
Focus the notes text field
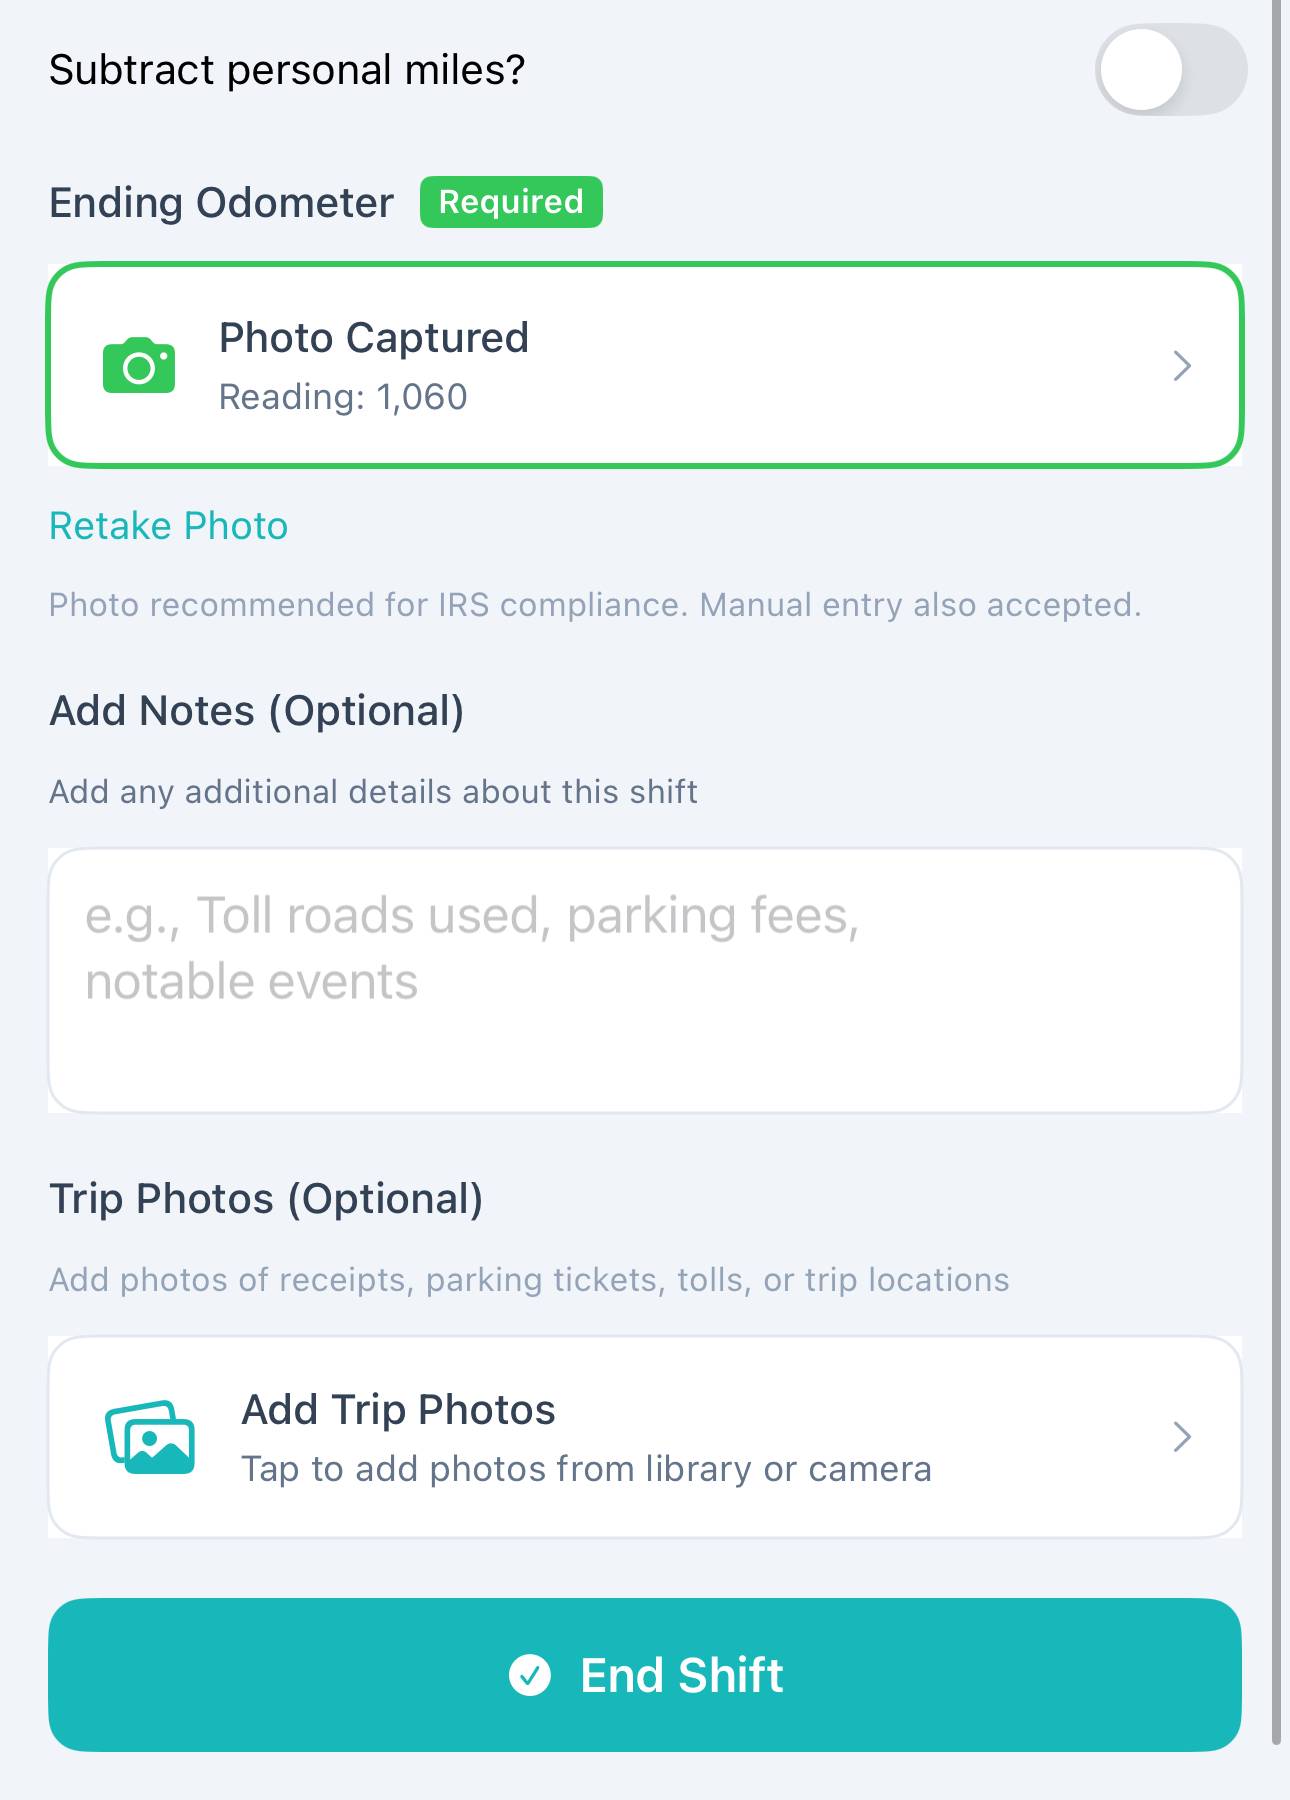click(644, 980)
